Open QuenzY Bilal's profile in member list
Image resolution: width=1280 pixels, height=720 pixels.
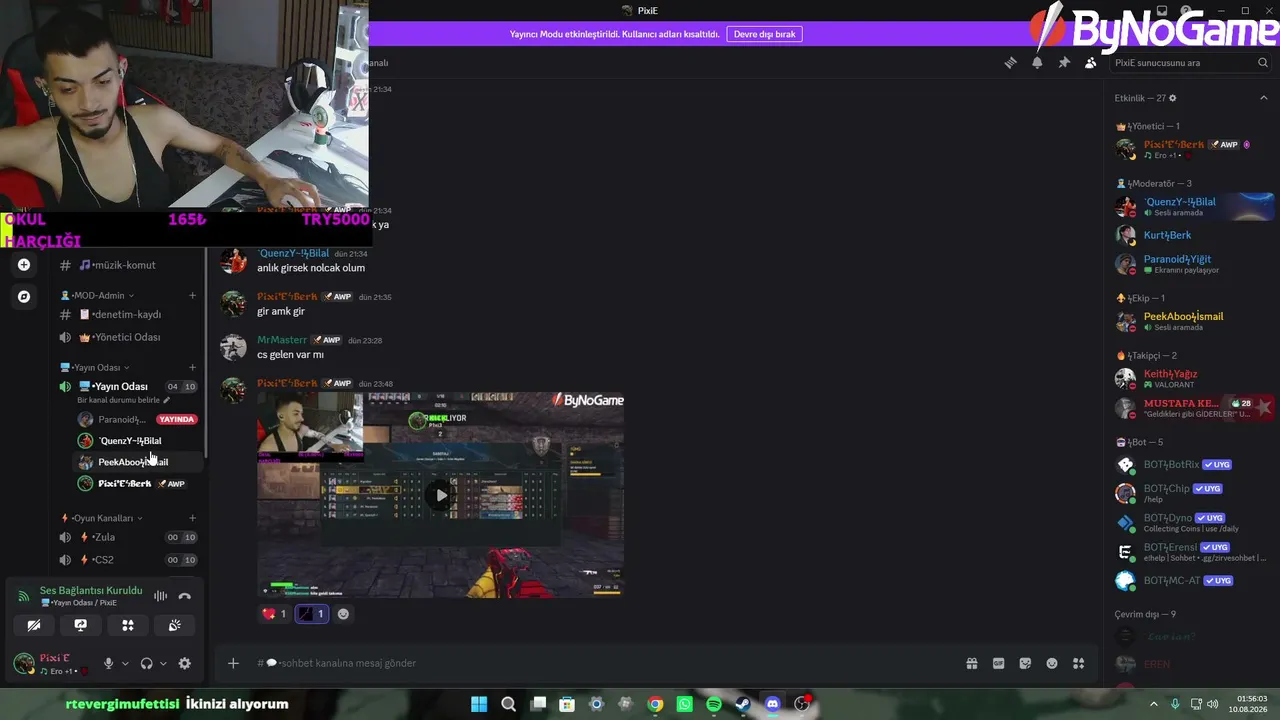pyautogui.click(x=1194, y=207)
